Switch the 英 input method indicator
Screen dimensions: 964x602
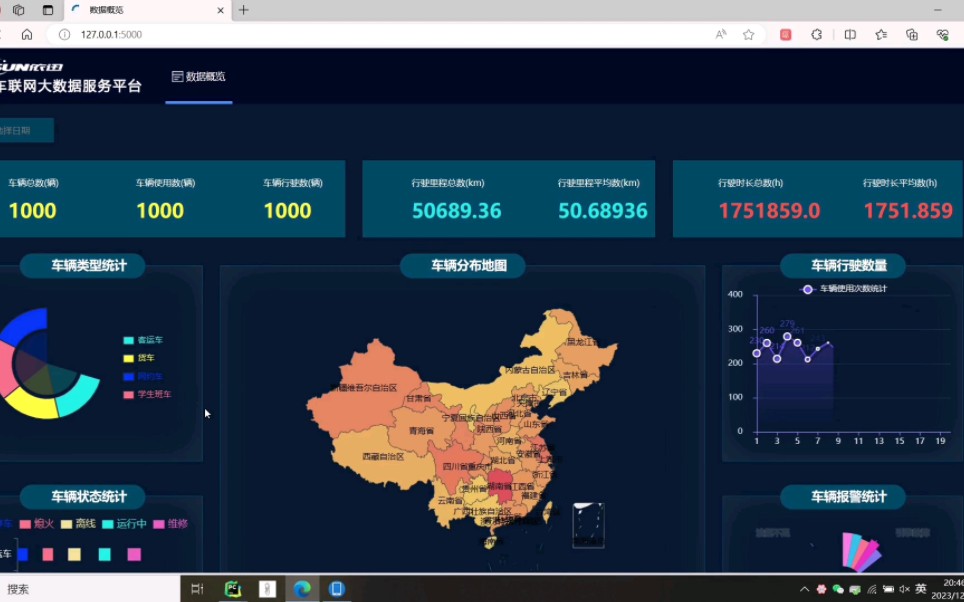click(921, 589)
